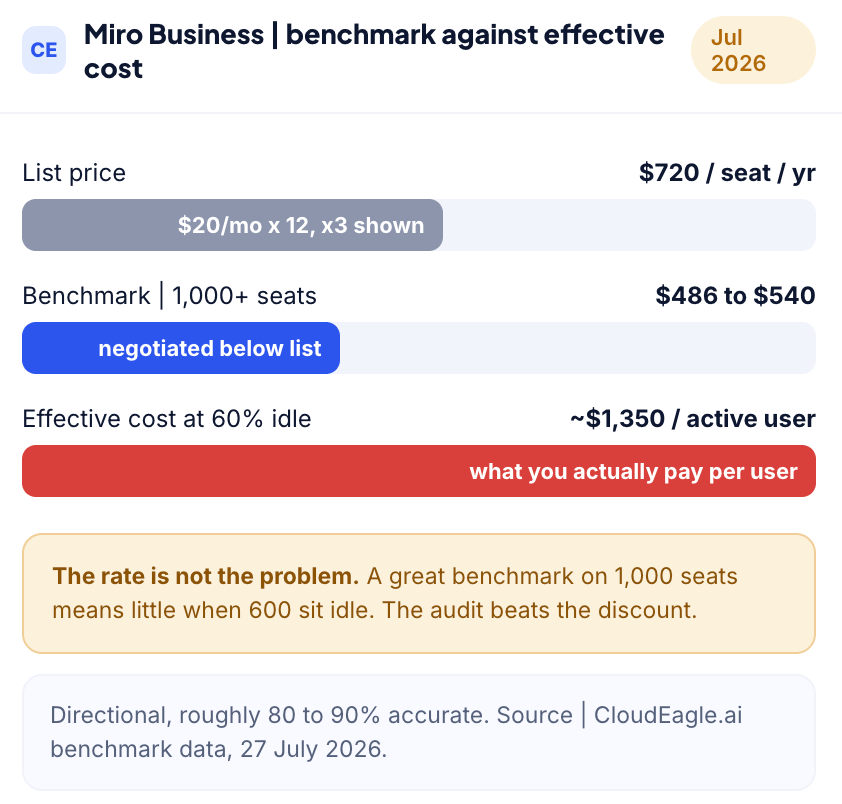Click the empty track of benchmark bar
Viewport: 842px width, 804px height.
pyautogui.click(x=578, y=348)
